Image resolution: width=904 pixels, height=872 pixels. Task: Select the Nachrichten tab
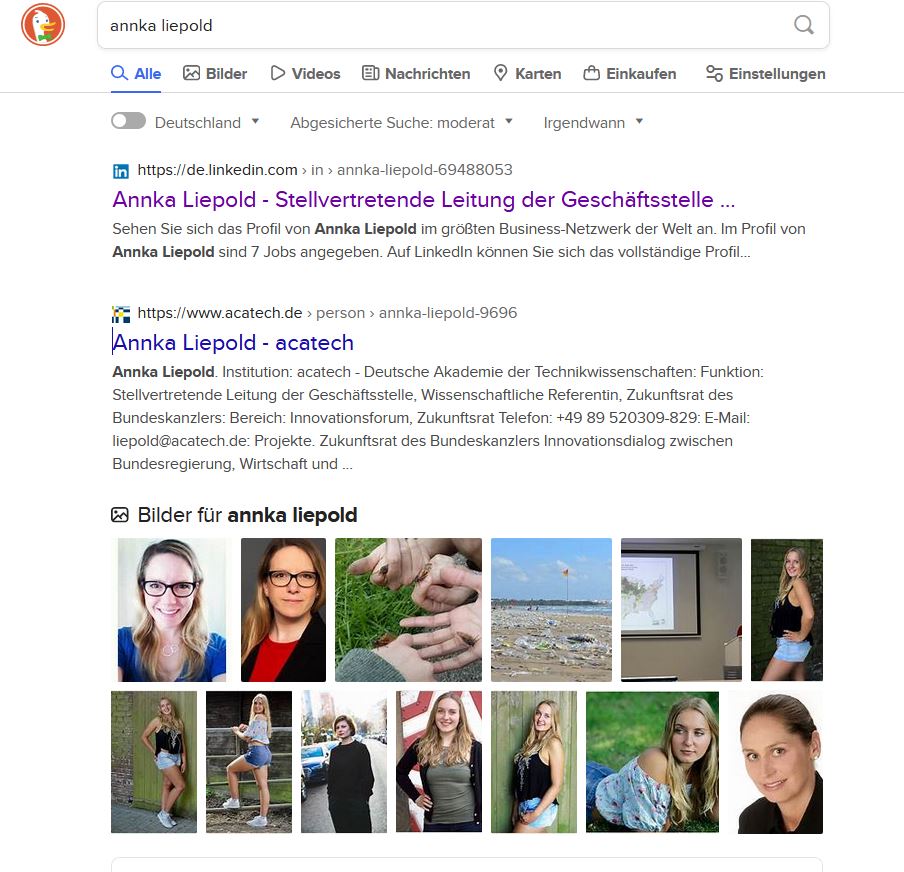(416, 73)
